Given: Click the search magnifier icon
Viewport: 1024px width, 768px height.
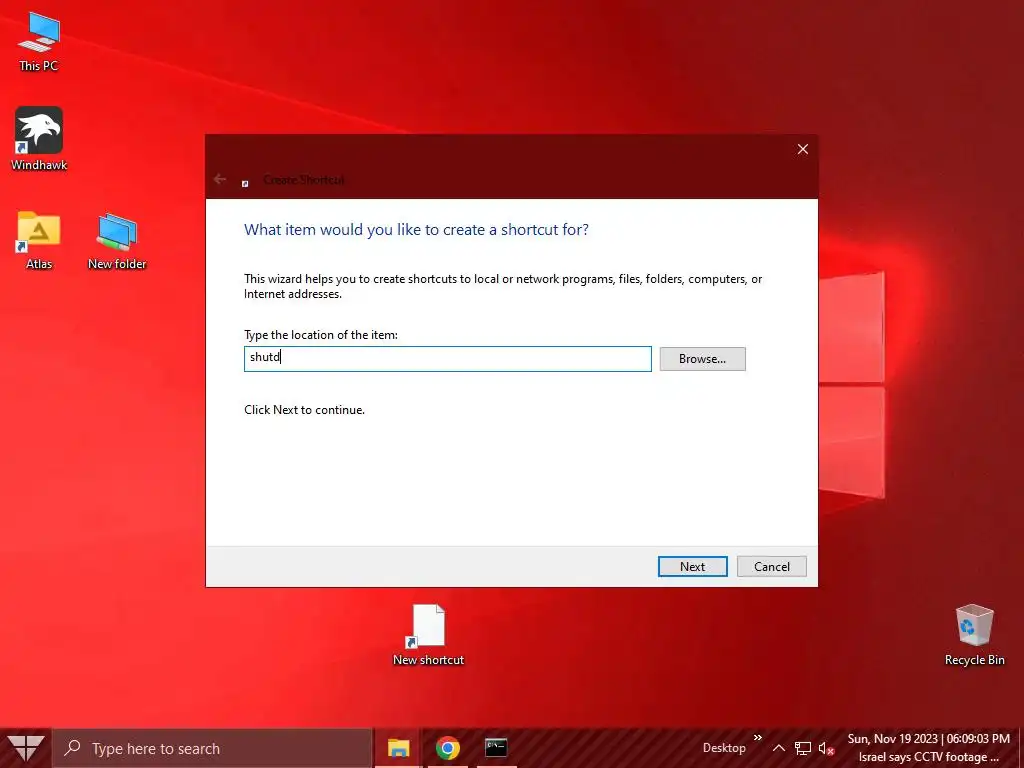Looking at the screenshot, I should pos(73,748).
